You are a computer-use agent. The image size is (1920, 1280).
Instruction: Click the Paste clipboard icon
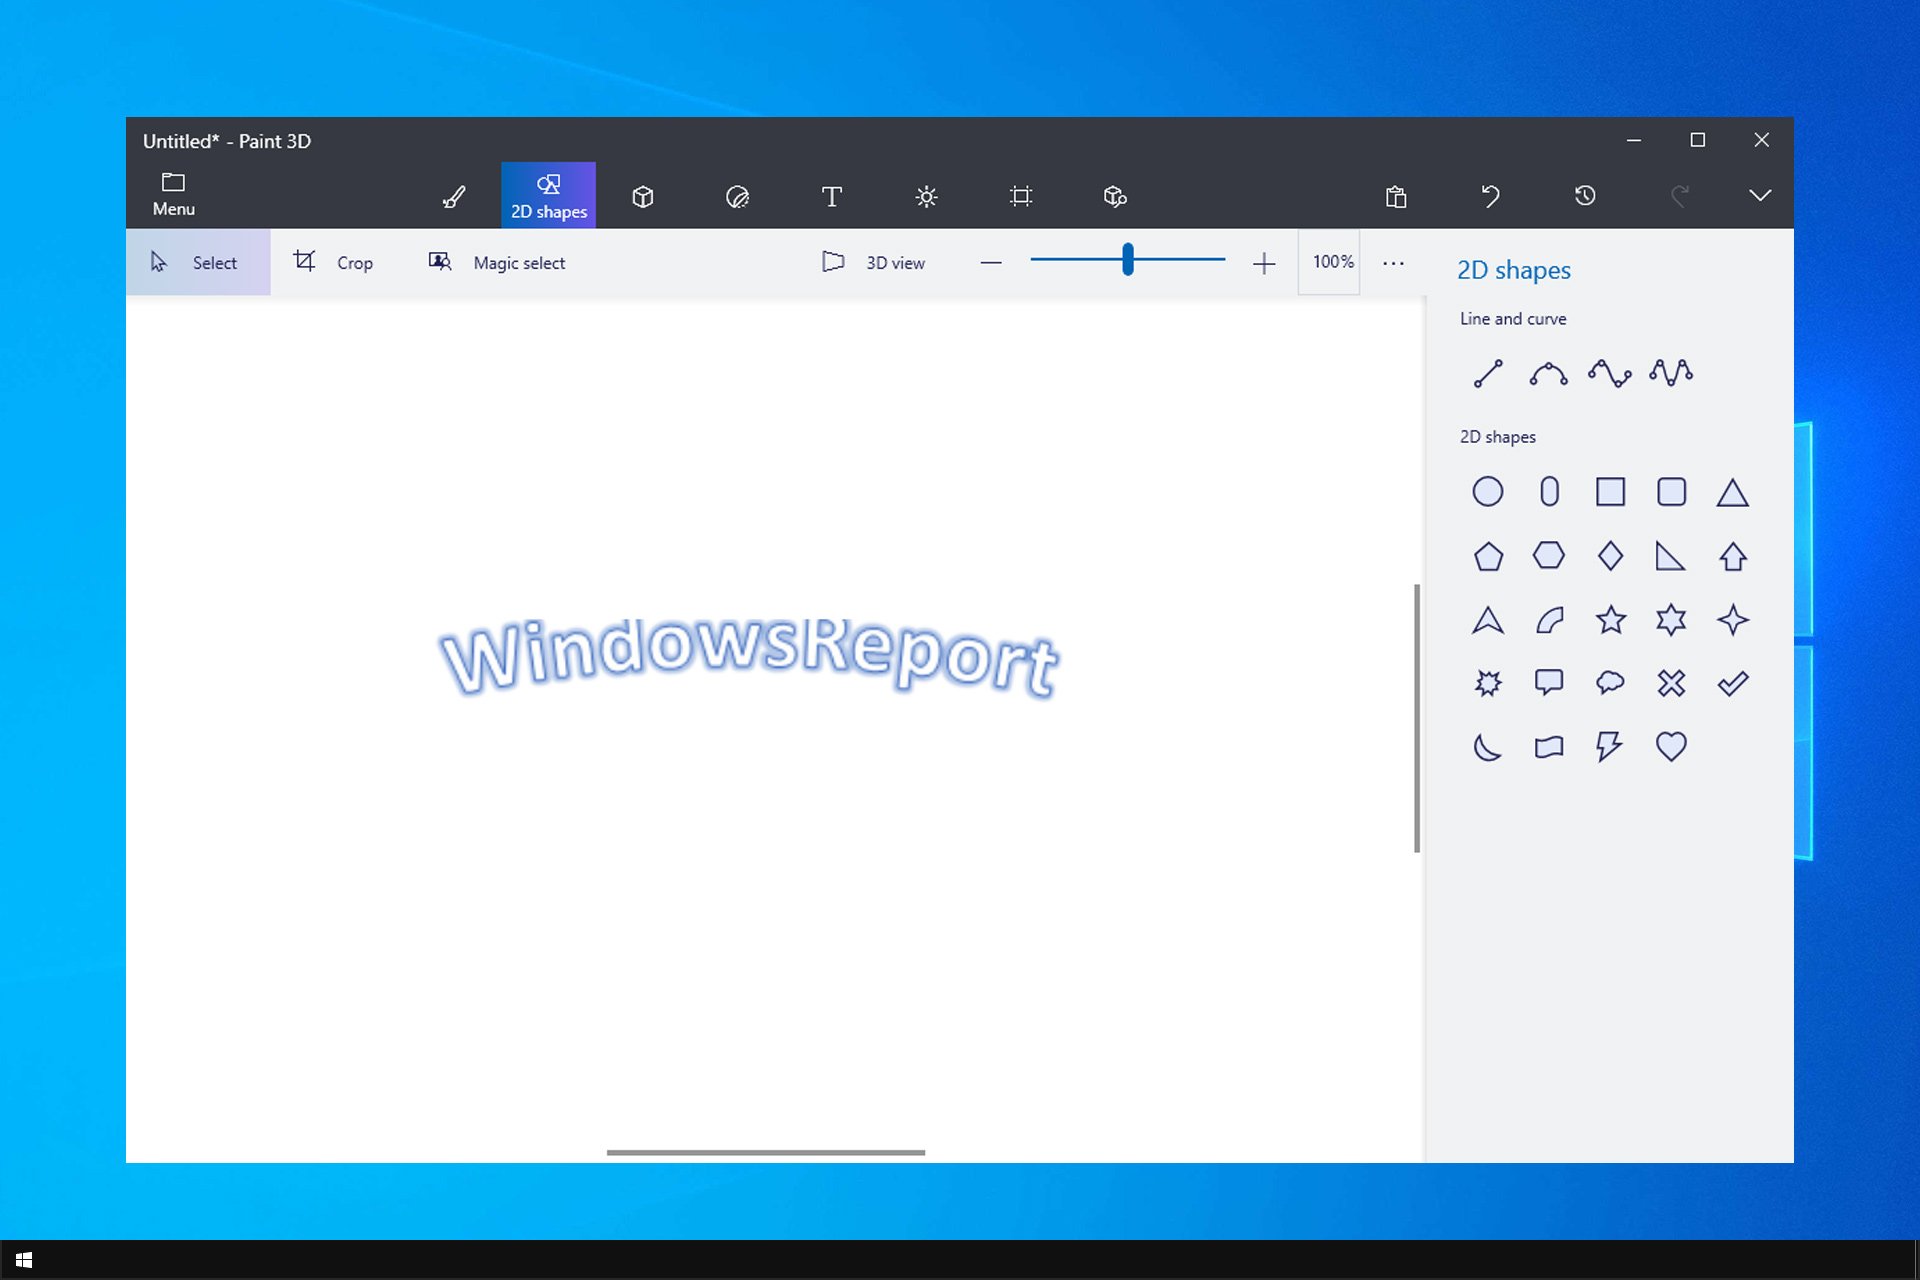[x=1396, y=196]
